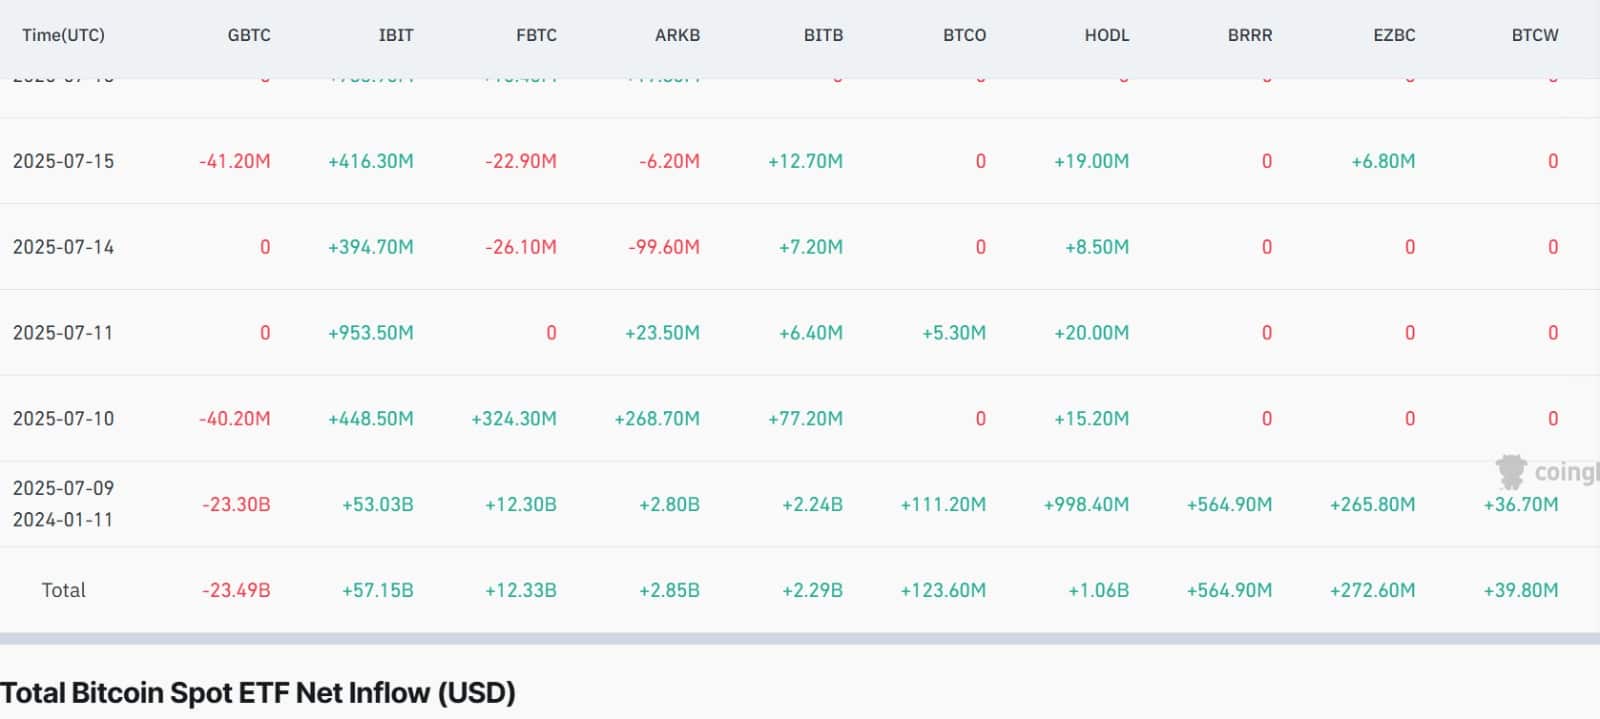Select the 2025-07-10 FBTC value +324.30M

[514, 419]
